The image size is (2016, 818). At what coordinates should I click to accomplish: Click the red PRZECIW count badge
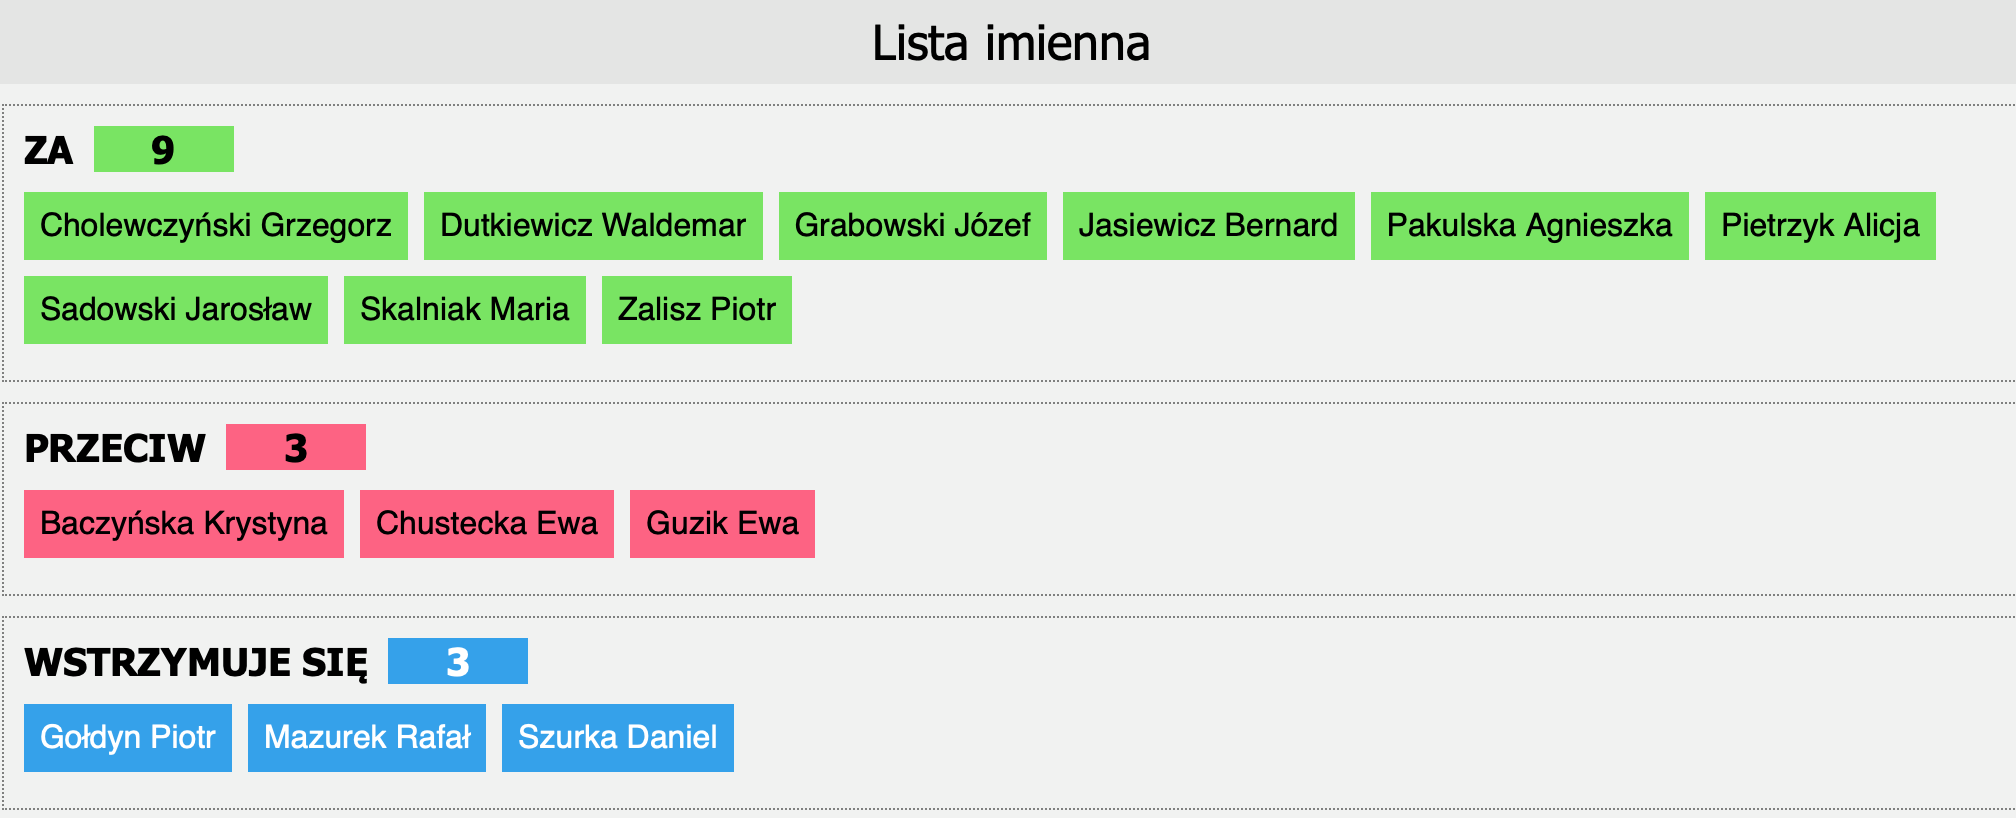point(296,447)
